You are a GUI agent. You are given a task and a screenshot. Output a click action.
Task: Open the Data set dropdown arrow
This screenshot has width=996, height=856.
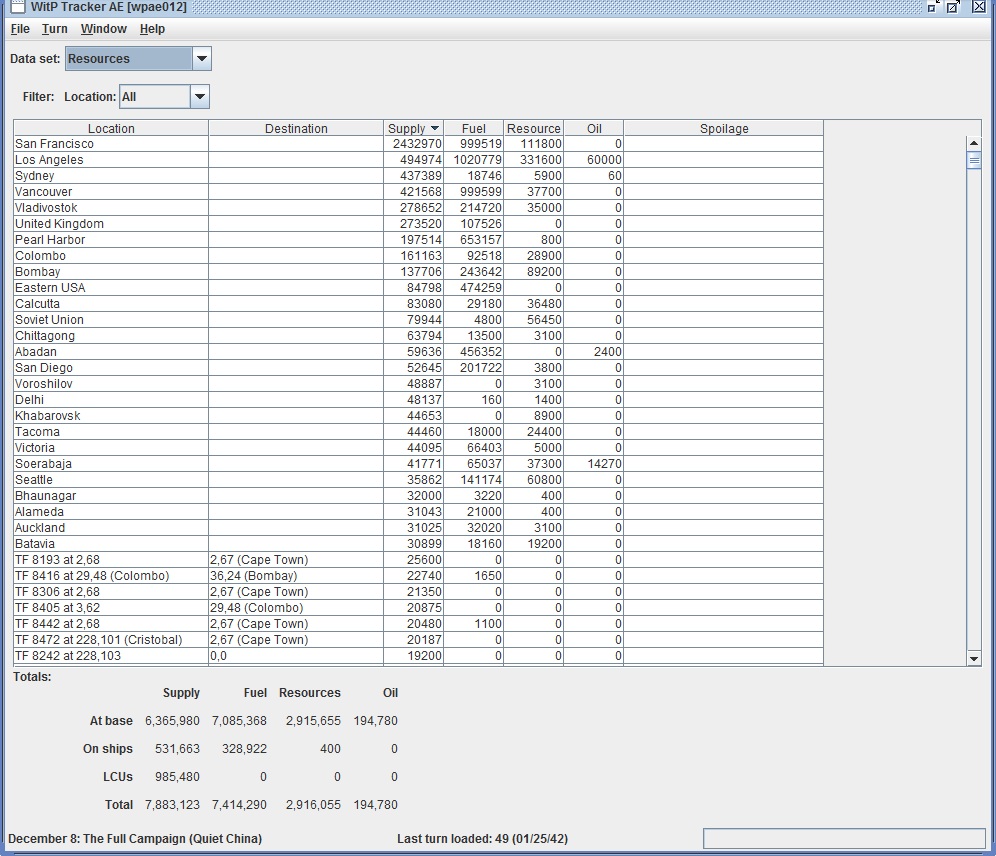point(202,59)
